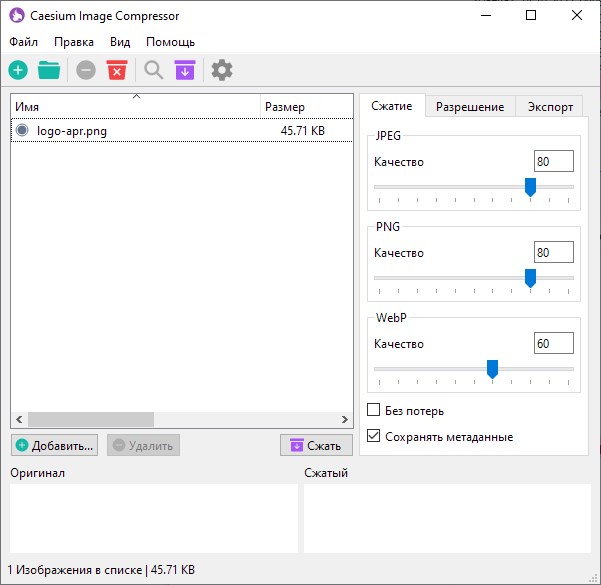Image resolution: width=601 pixels, height=585 pixels.
Task: Switch to the Экспорт tab
Action: click(x=550, y=107)
